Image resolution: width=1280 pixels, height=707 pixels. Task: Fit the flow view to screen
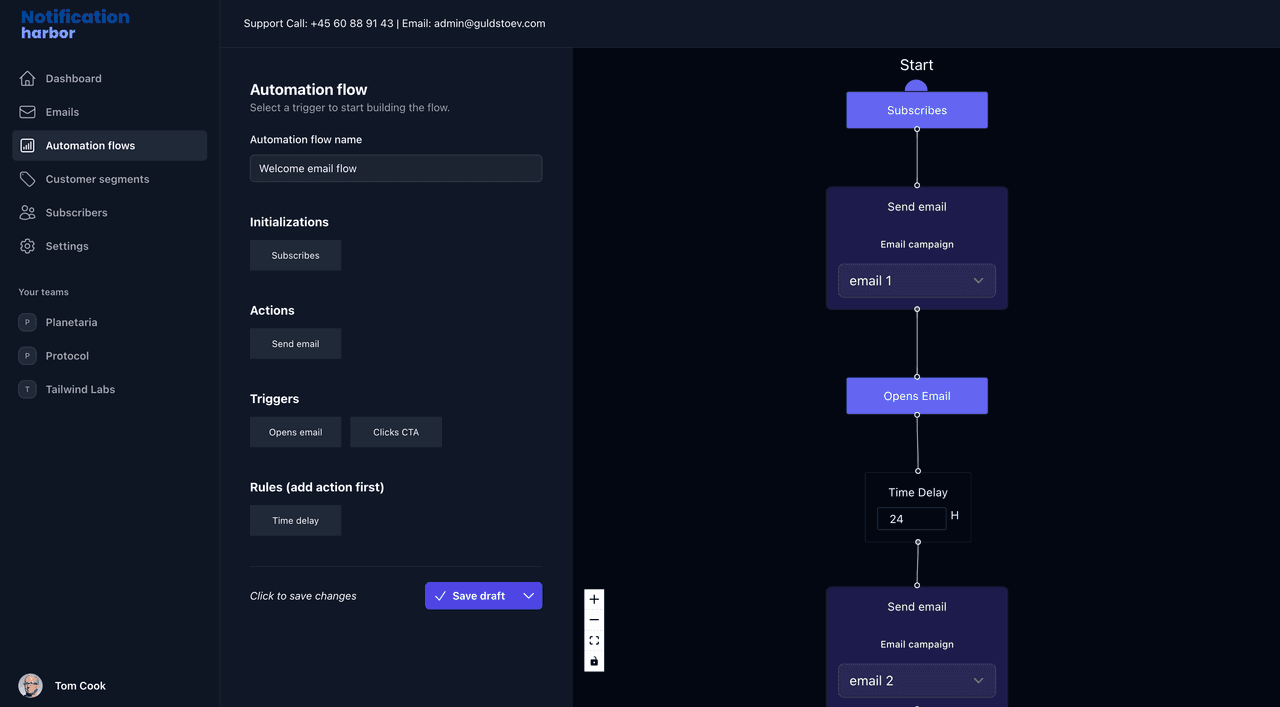pyautogui.click(x=594, y=641)
